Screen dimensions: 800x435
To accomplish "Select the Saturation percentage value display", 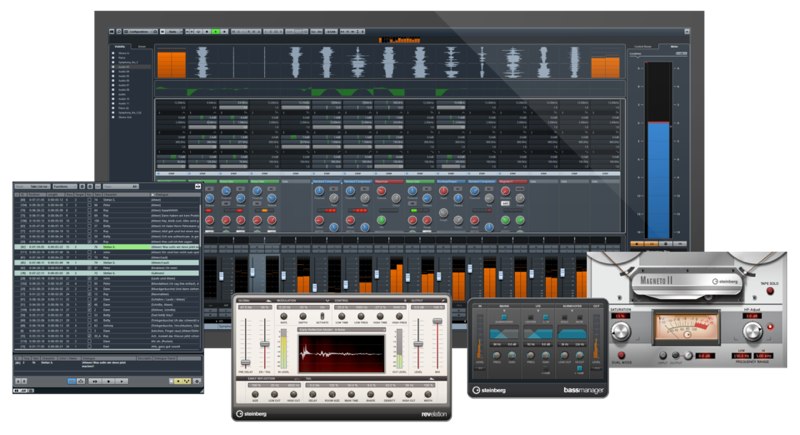I will 620,316.
